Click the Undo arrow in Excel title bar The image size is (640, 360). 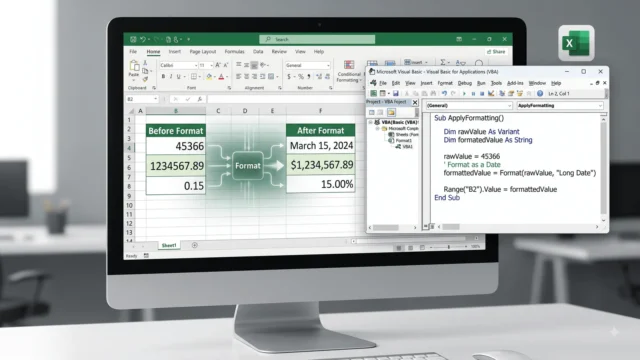[143, 40]
